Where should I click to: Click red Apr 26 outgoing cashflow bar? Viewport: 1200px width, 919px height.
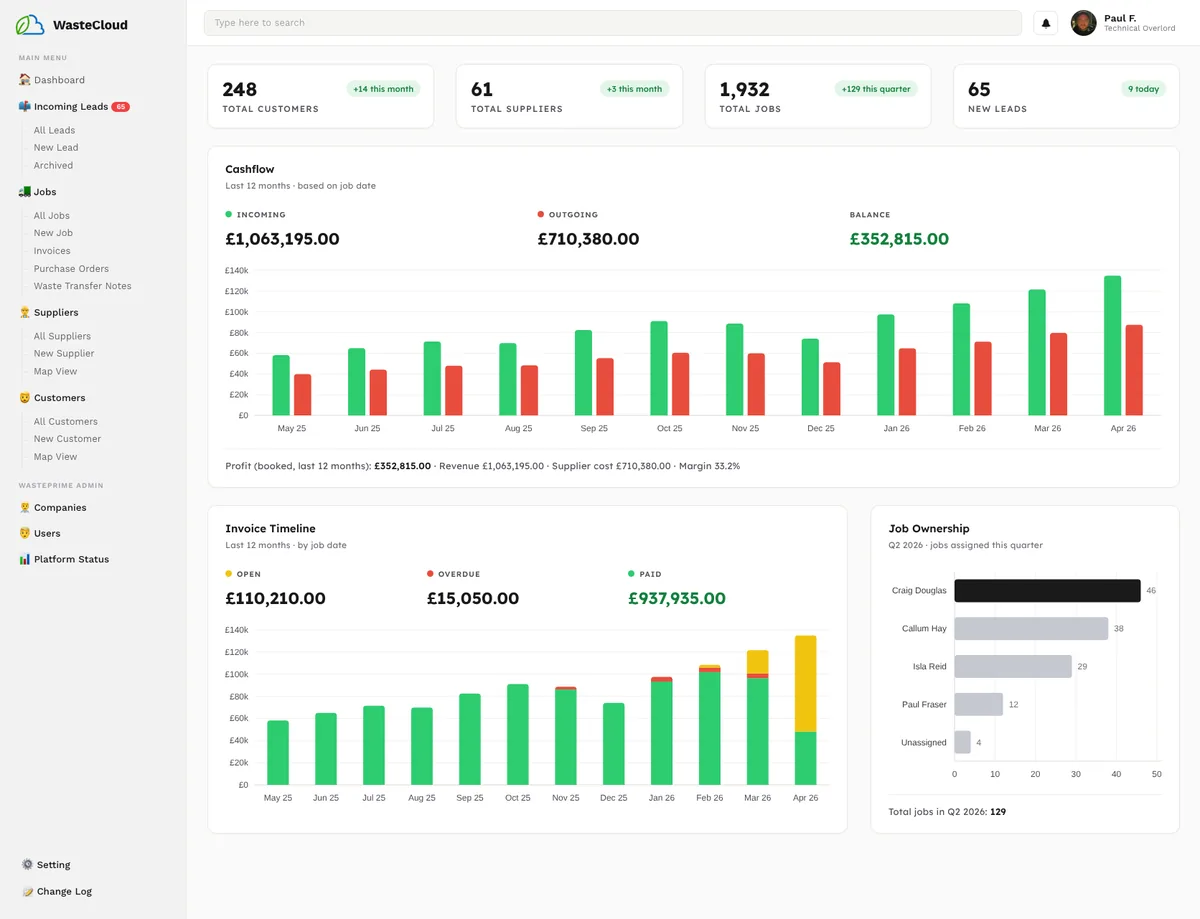coord(1134,370)
